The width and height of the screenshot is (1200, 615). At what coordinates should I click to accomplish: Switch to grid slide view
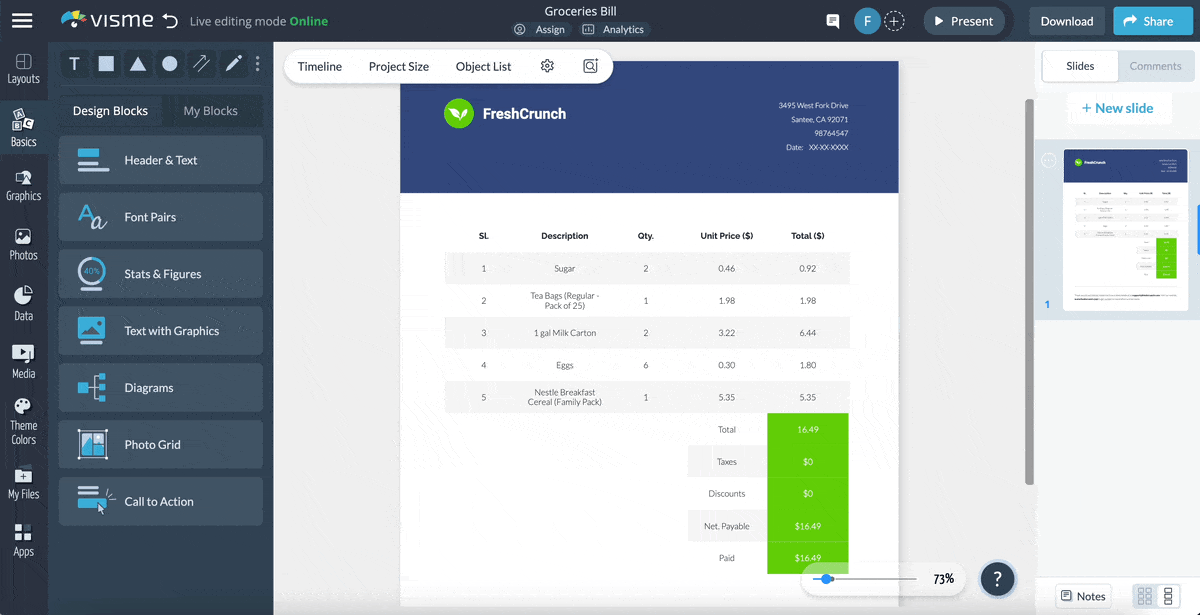tap(1145, 596)
